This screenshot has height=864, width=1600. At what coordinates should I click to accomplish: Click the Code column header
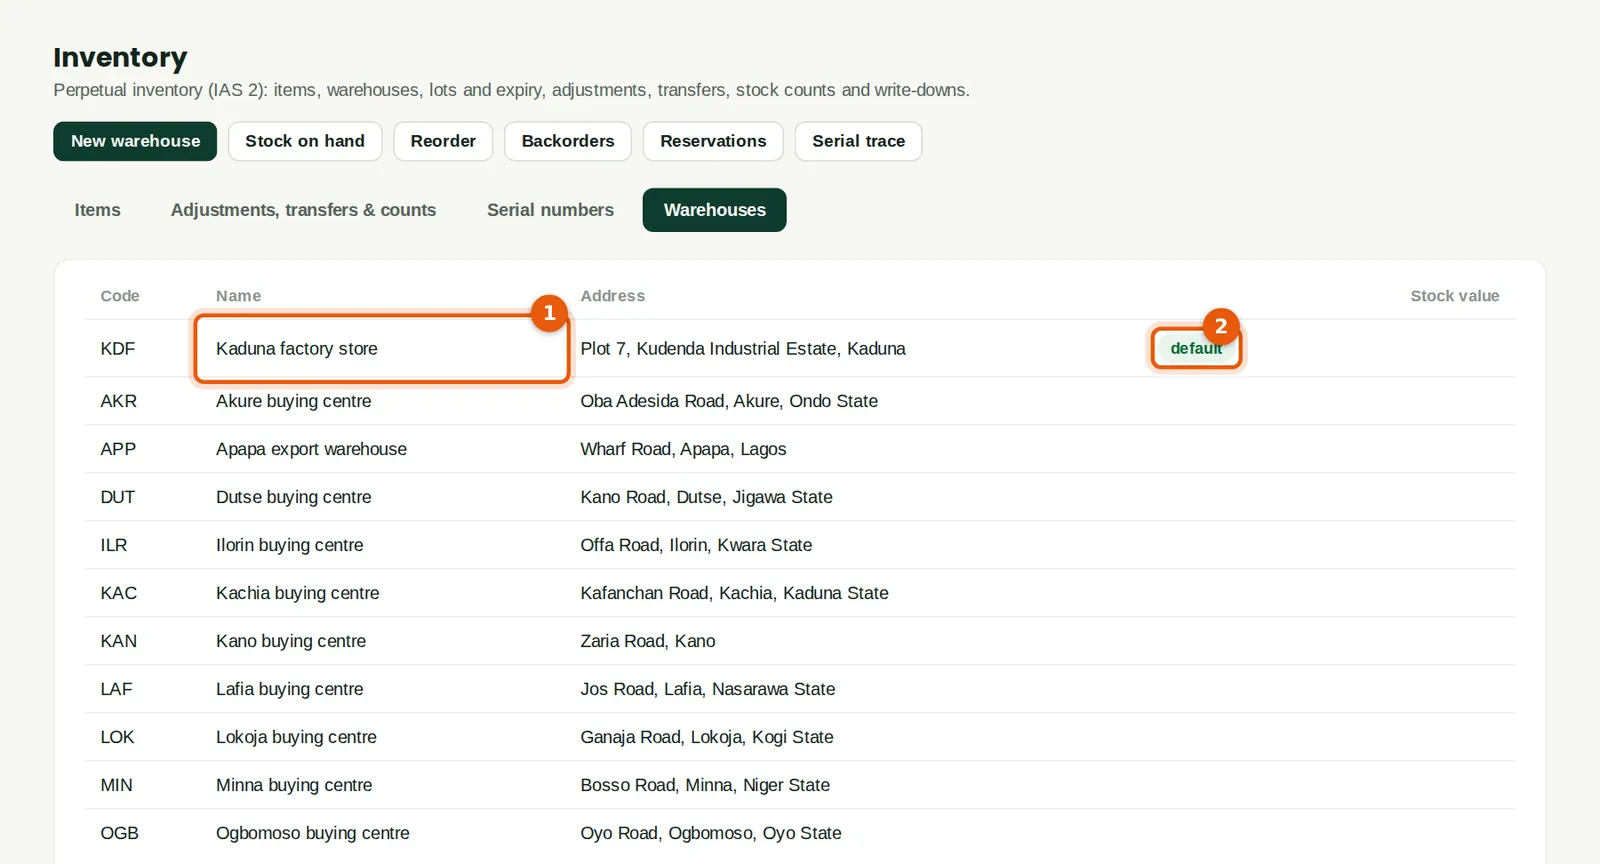[120, 296]
